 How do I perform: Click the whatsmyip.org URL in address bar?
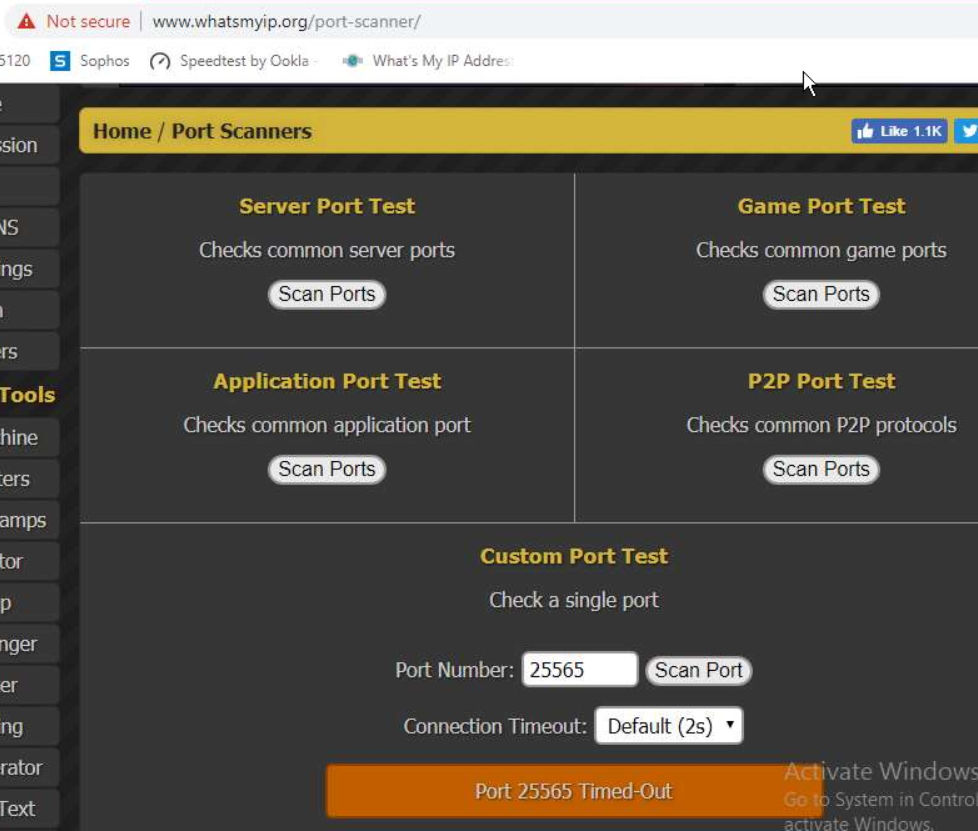click(x=286, y=21)
